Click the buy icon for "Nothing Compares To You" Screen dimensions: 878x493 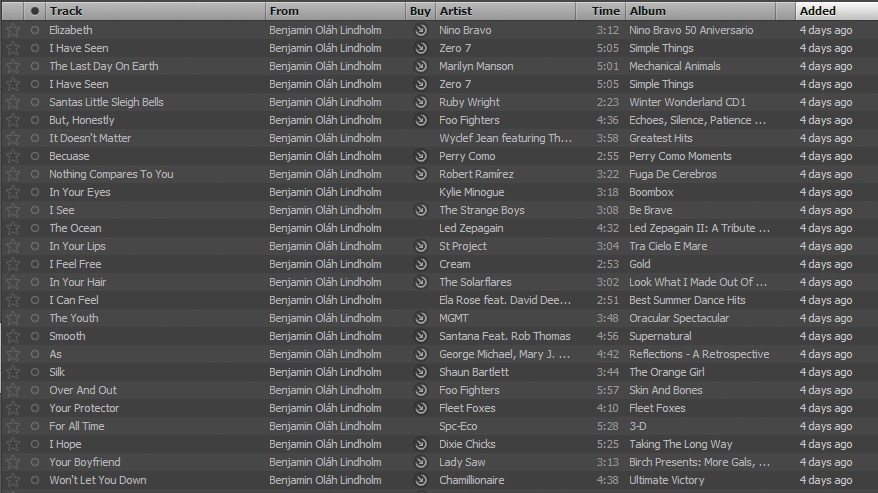click(x=421, y=174)
